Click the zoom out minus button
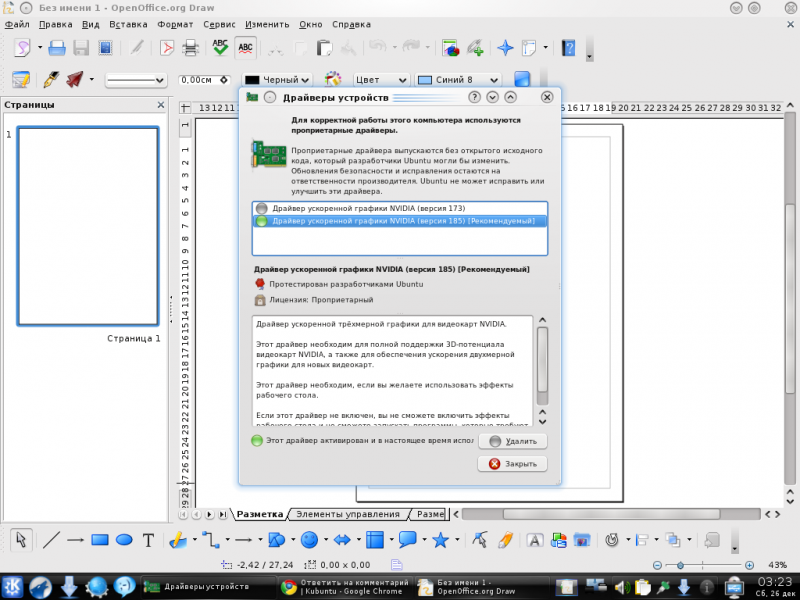The width and height of the screenshot is (800, 600). click(658, 565)
